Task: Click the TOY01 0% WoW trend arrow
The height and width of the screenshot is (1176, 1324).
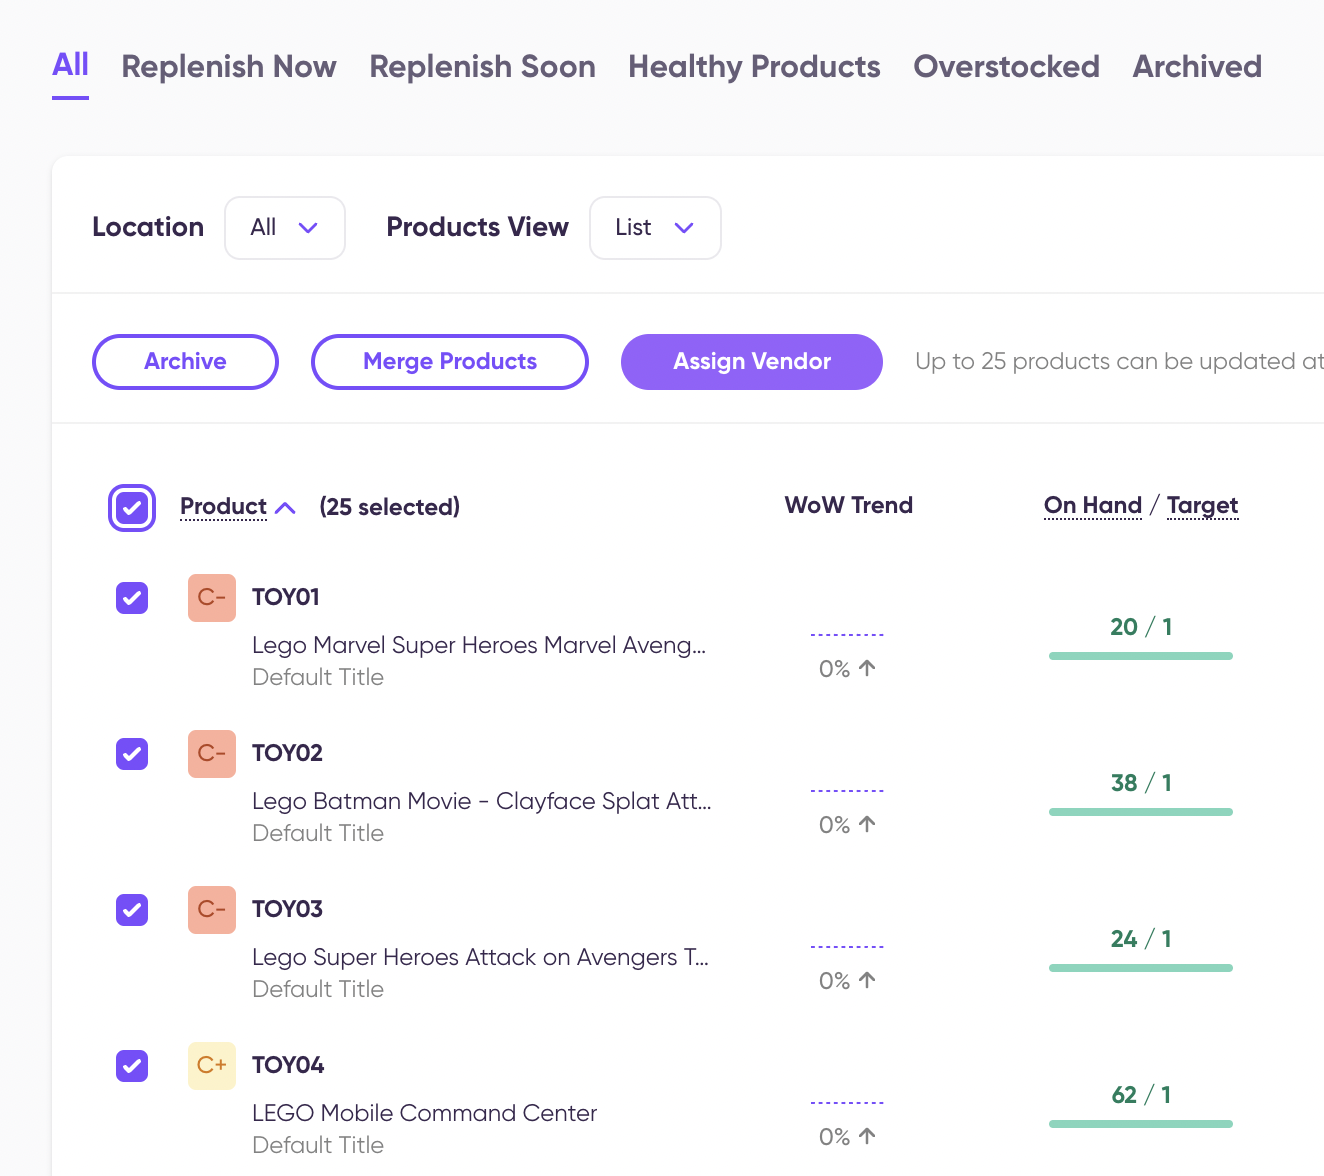Action: (x=867, y=668)
